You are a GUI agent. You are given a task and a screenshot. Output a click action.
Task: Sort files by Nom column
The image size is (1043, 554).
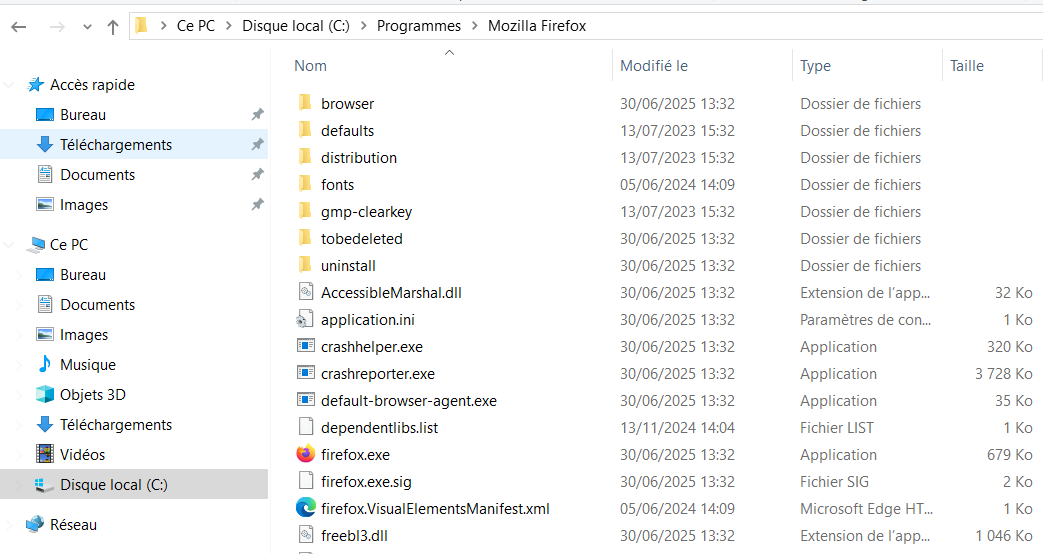coord(311,66)
